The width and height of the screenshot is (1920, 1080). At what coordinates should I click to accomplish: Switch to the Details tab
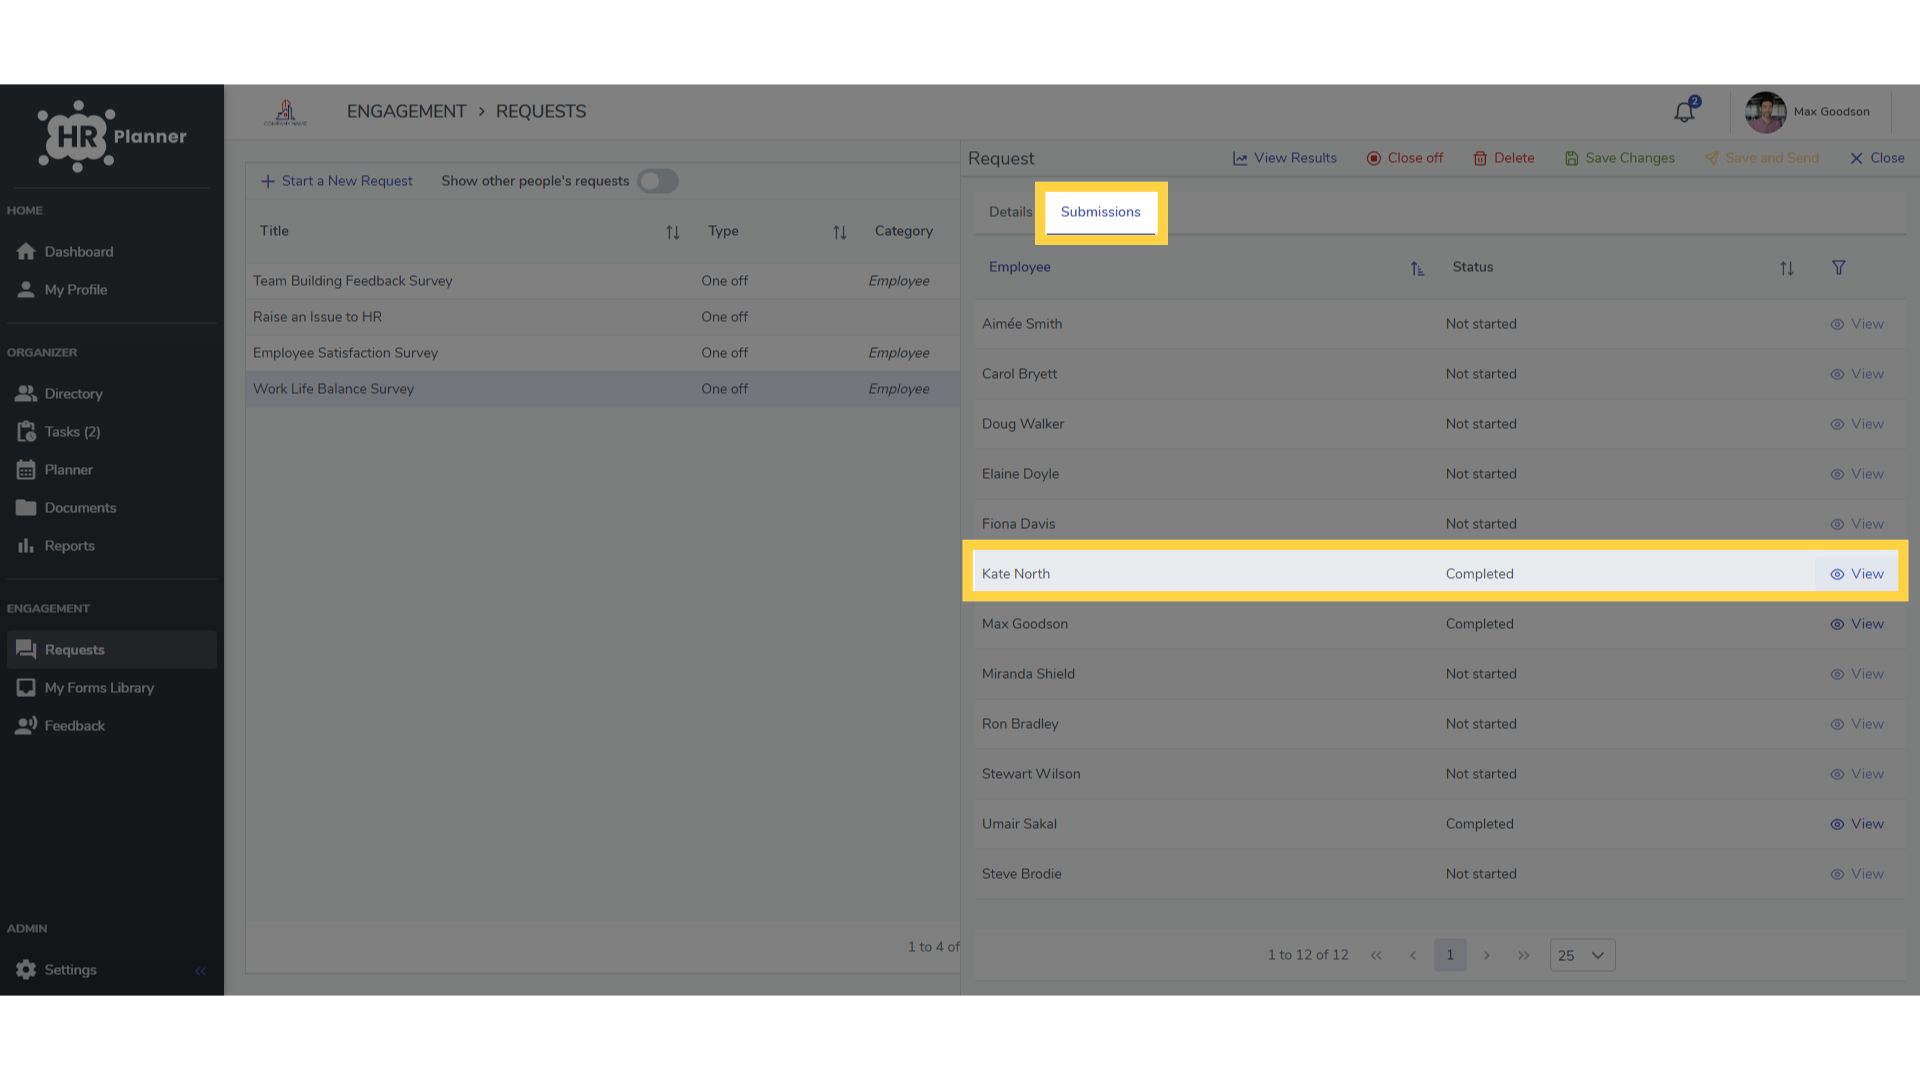click(x=1010, y=212)
